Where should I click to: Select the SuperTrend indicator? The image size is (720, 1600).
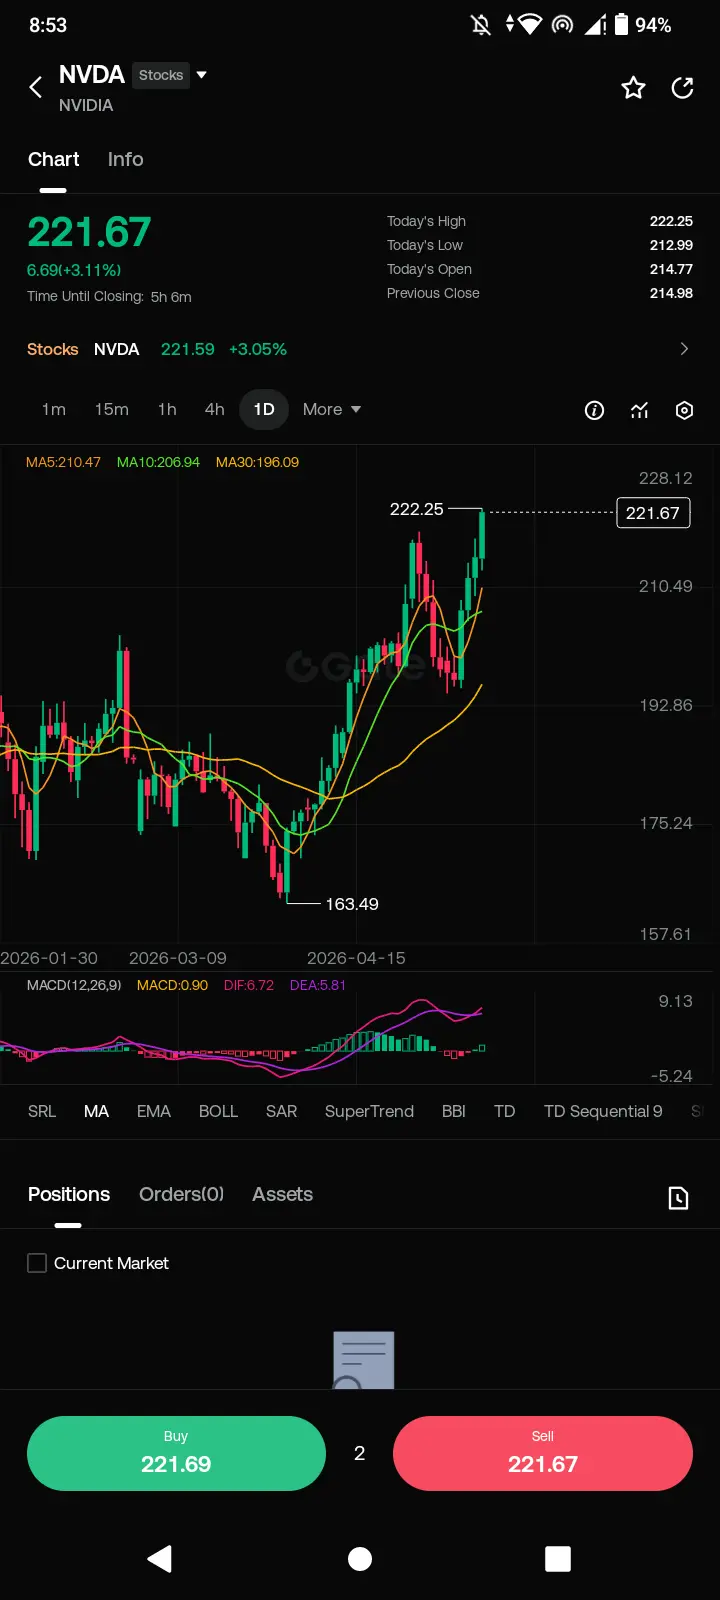click(369, 1111)
